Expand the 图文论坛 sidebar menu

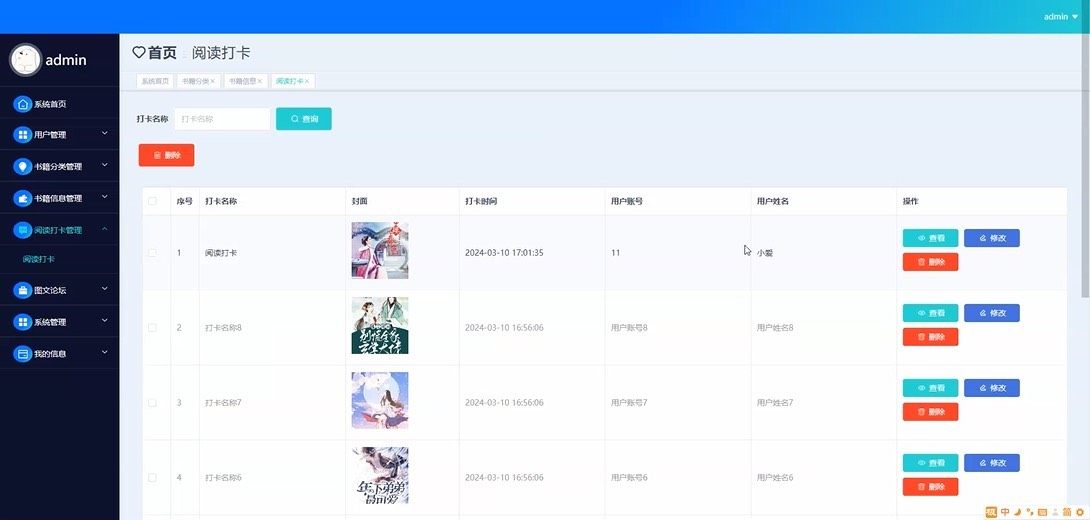(105, 288)
